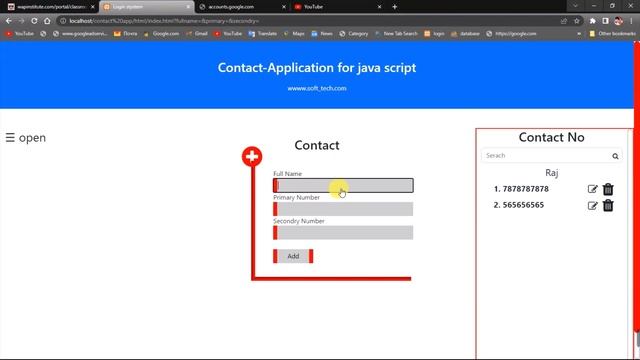Delete the number 7878787878
The image size is (640, 360).
tap(608, 189)
